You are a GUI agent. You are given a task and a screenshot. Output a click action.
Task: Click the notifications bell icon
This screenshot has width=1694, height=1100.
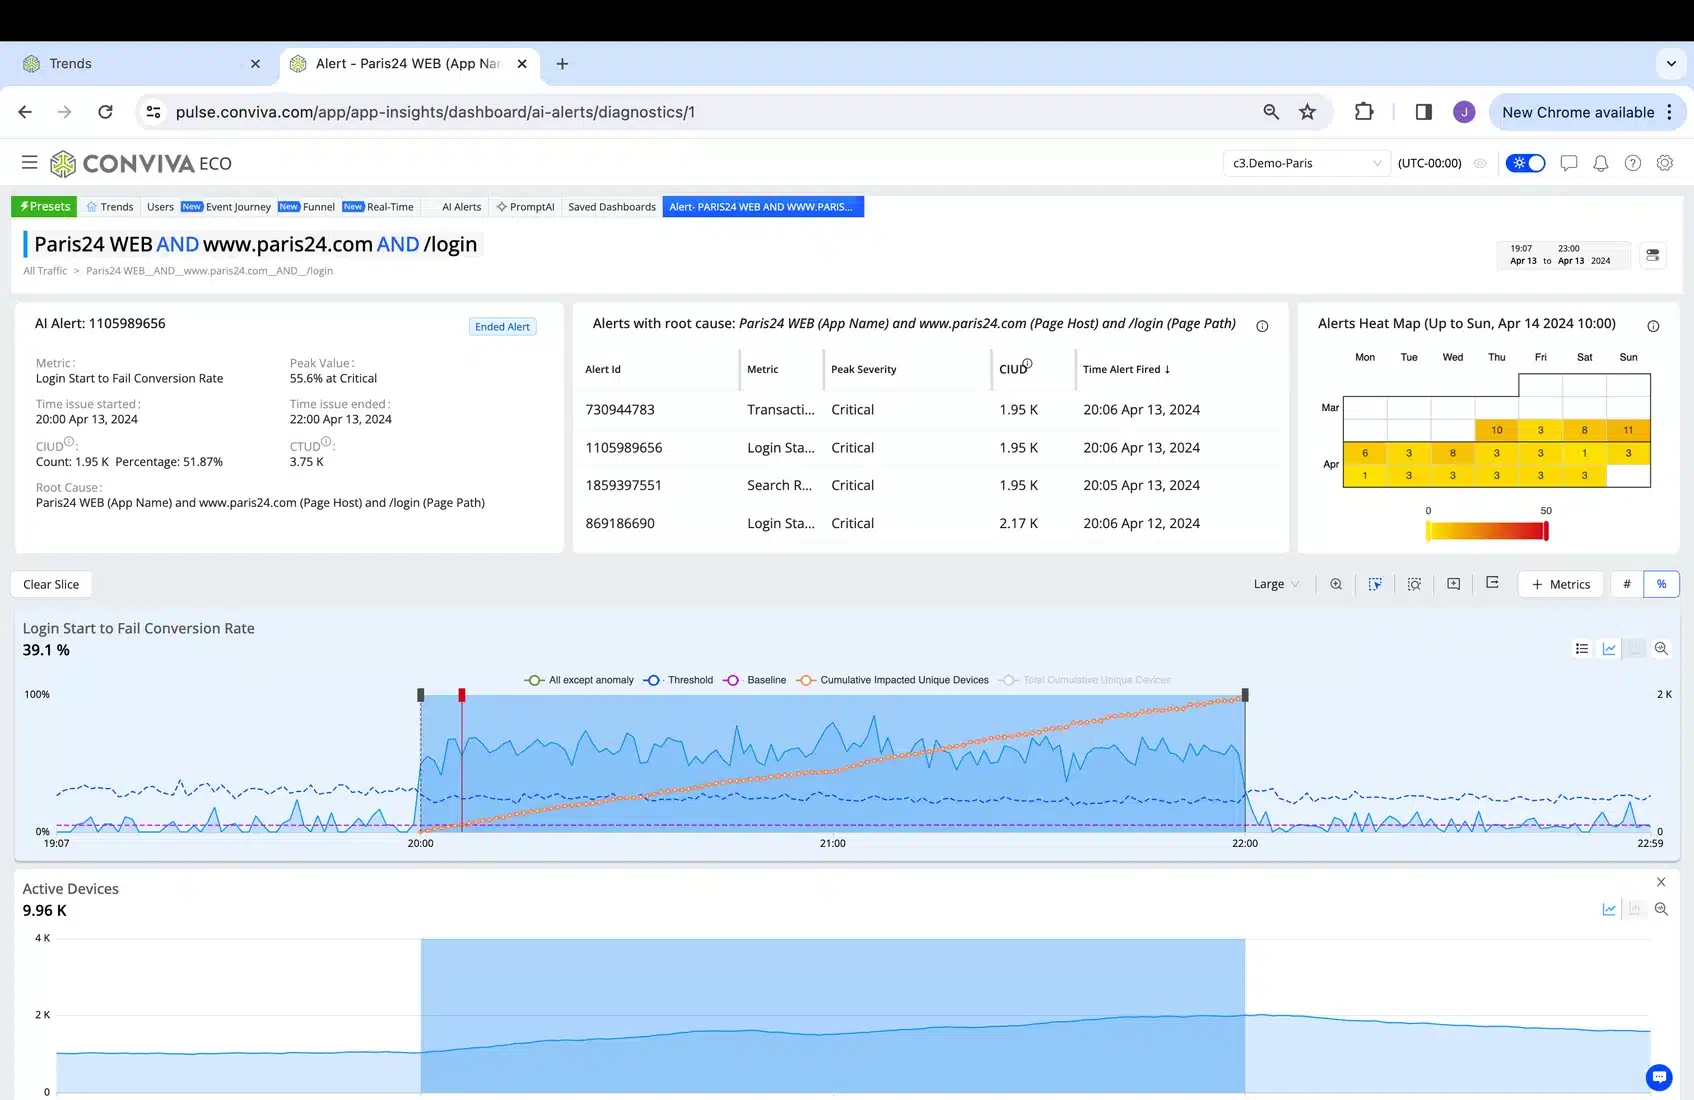click(1600, 163)
